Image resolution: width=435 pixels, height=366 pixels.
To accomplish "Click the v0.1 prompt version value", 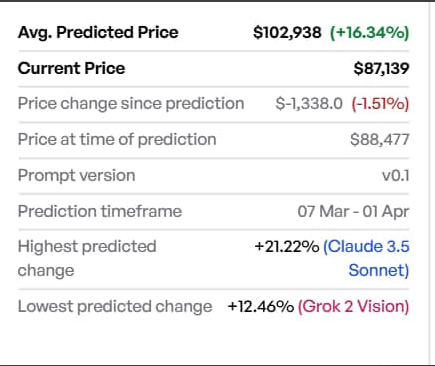I will [x=396, y=176].
